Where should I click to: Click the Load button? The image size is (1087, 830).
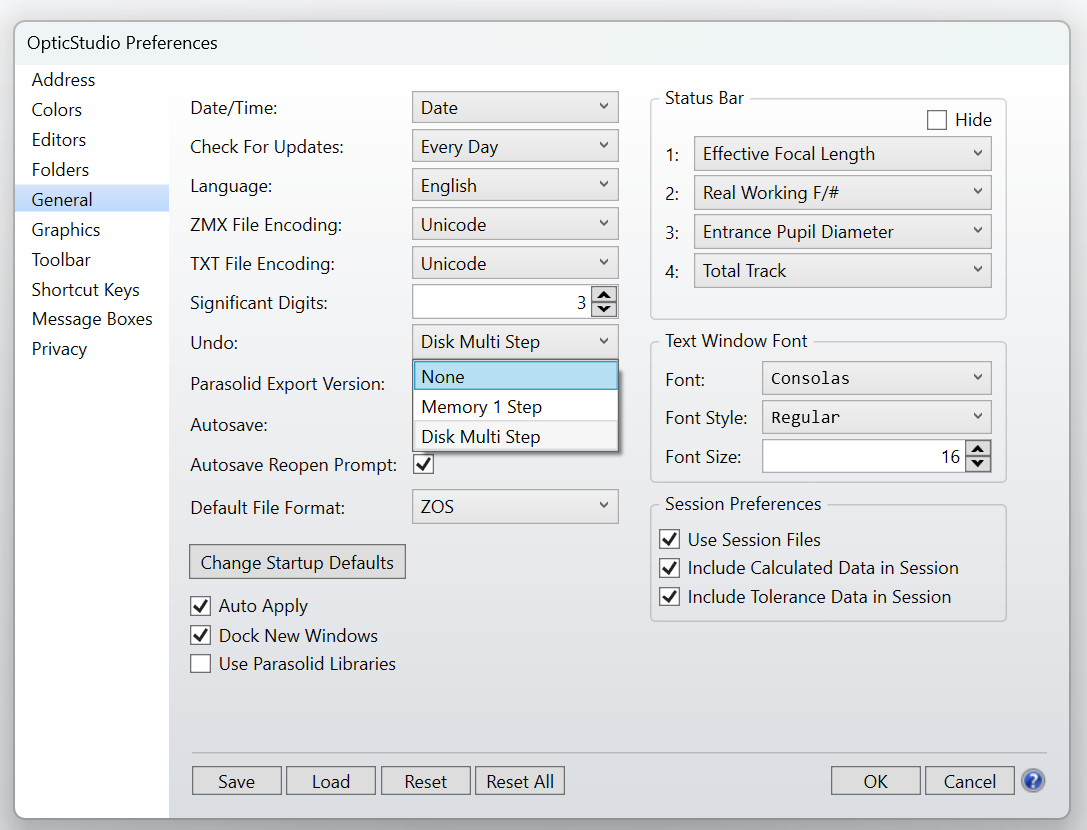pos(331,781)
